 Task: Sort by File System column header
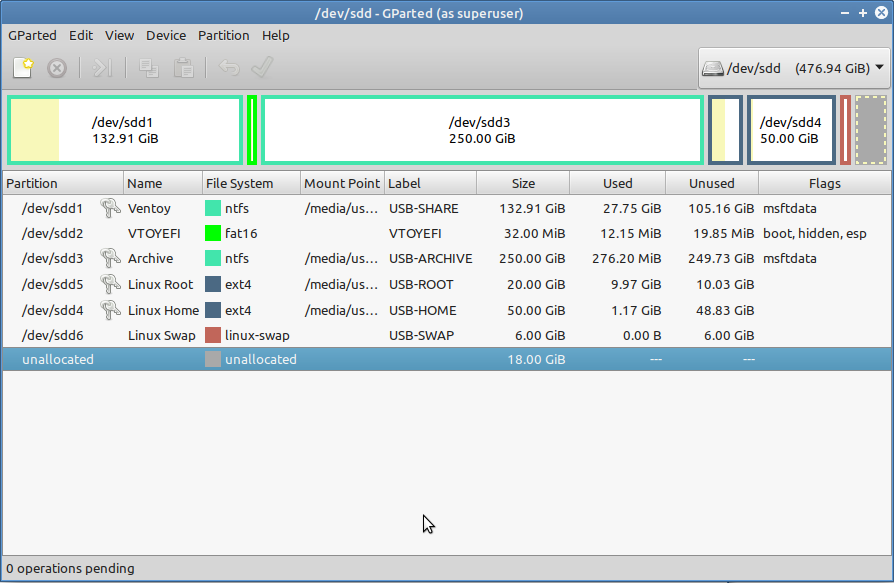coord(251,184)
